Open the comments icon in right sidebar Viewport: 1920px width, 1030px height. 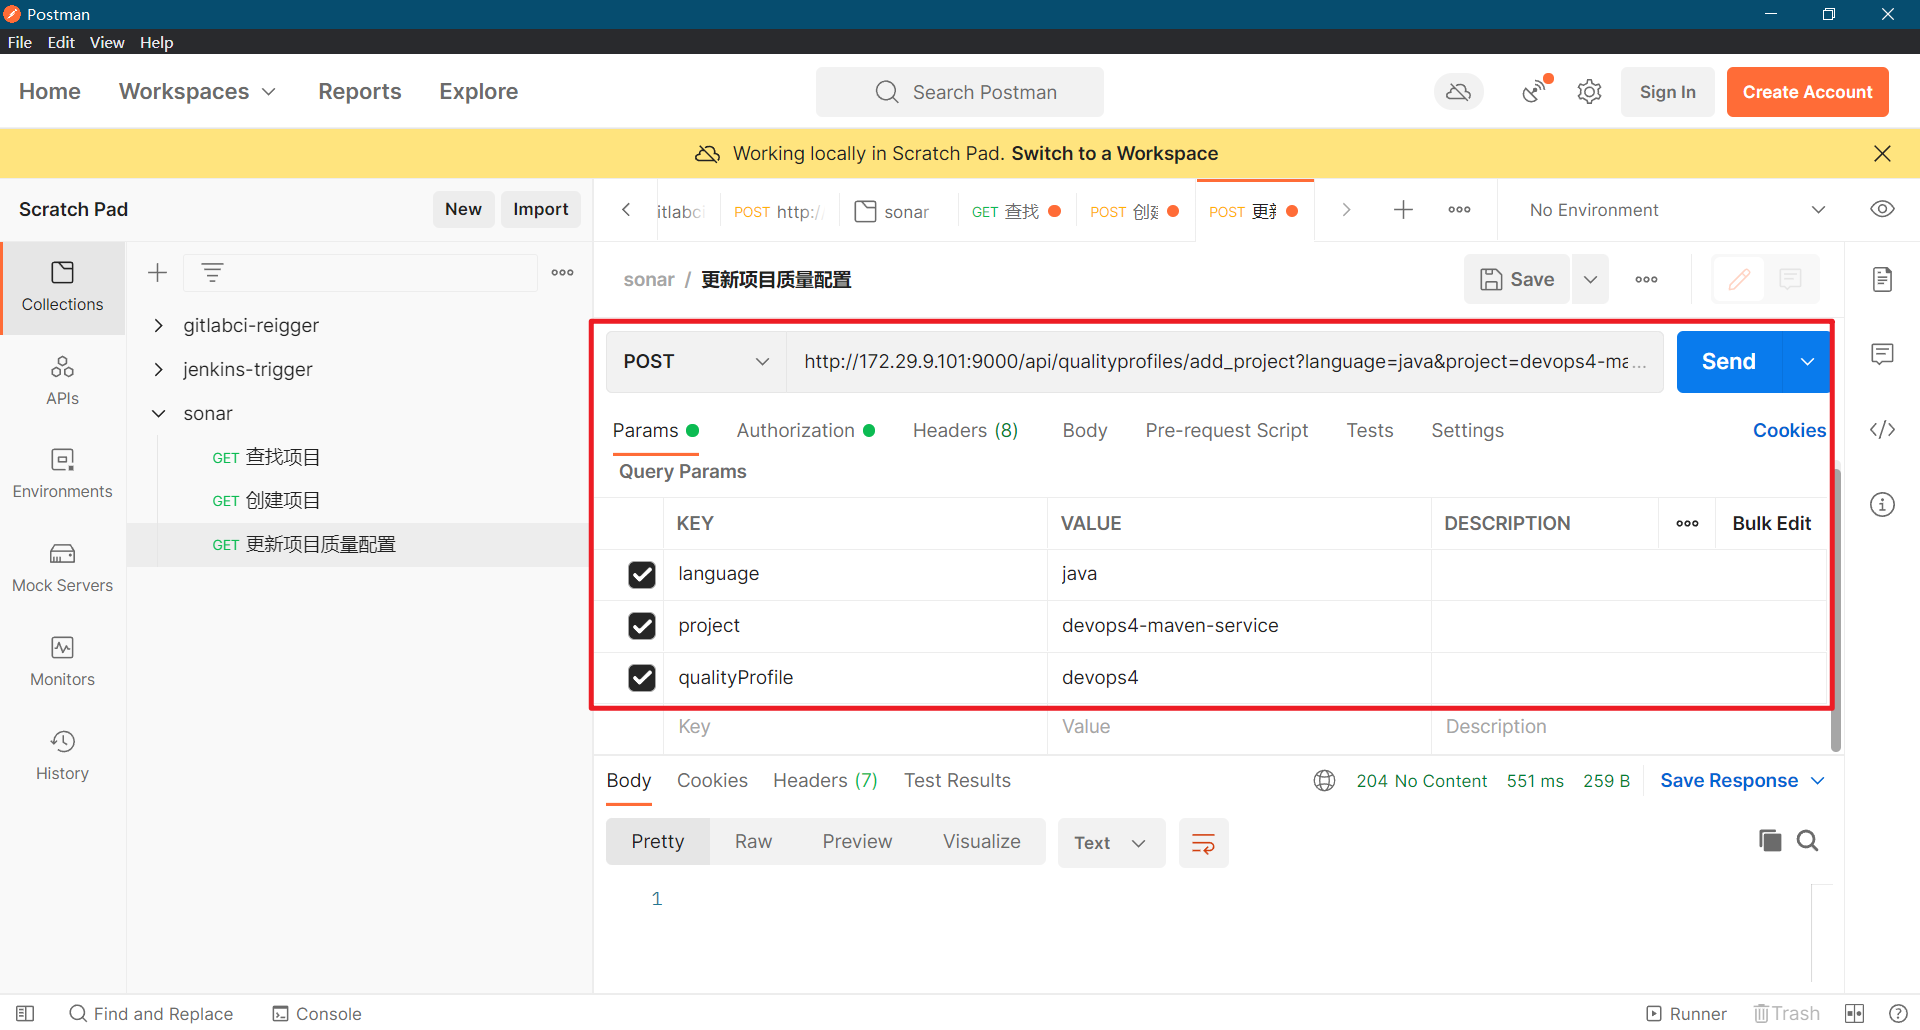click(x=1882, y=354)
